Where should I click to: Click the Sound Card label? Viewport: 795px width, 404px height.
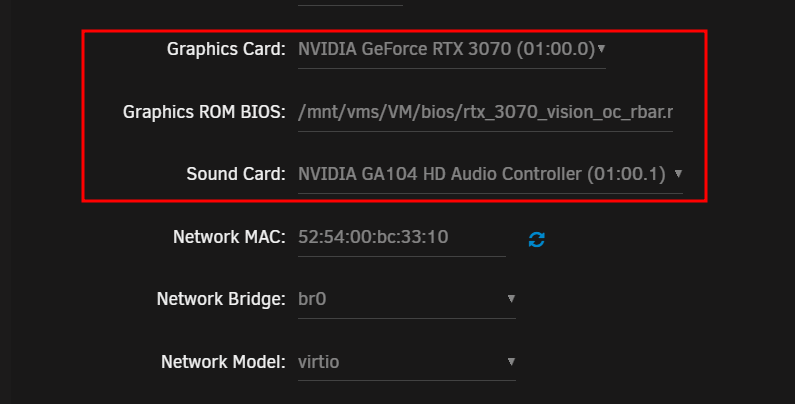pyautogui.click(x=236, y=174)
